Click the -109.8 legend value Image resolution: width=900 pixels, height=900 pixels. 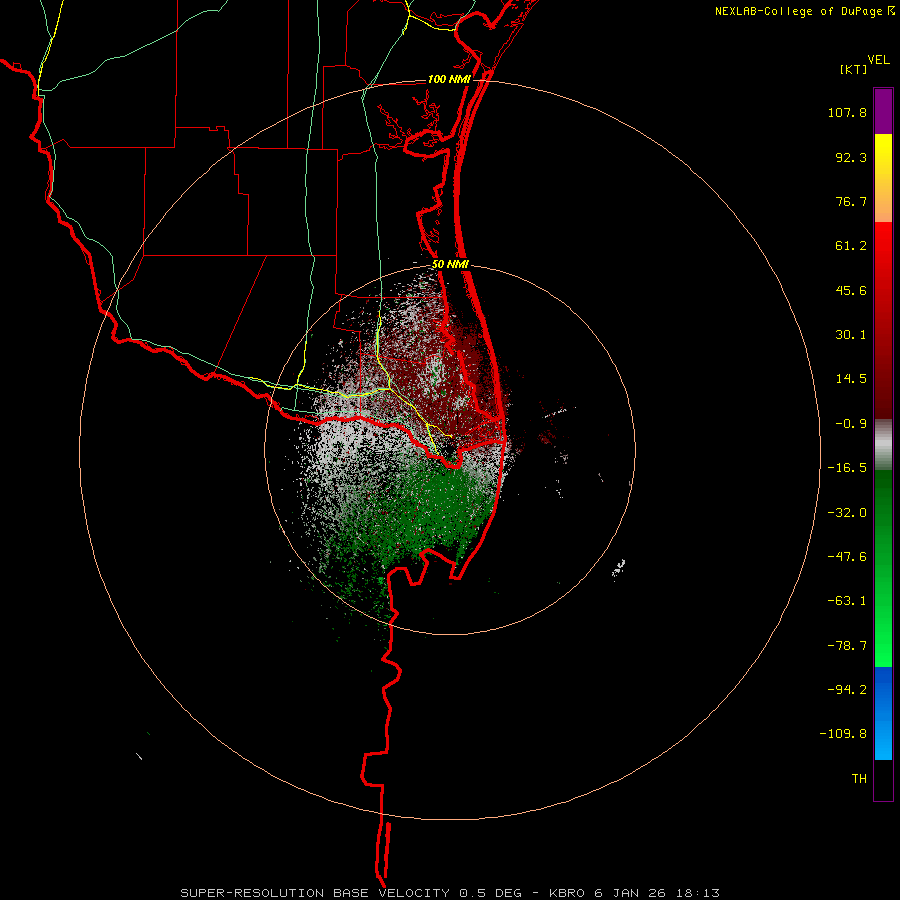coord(843,734)
